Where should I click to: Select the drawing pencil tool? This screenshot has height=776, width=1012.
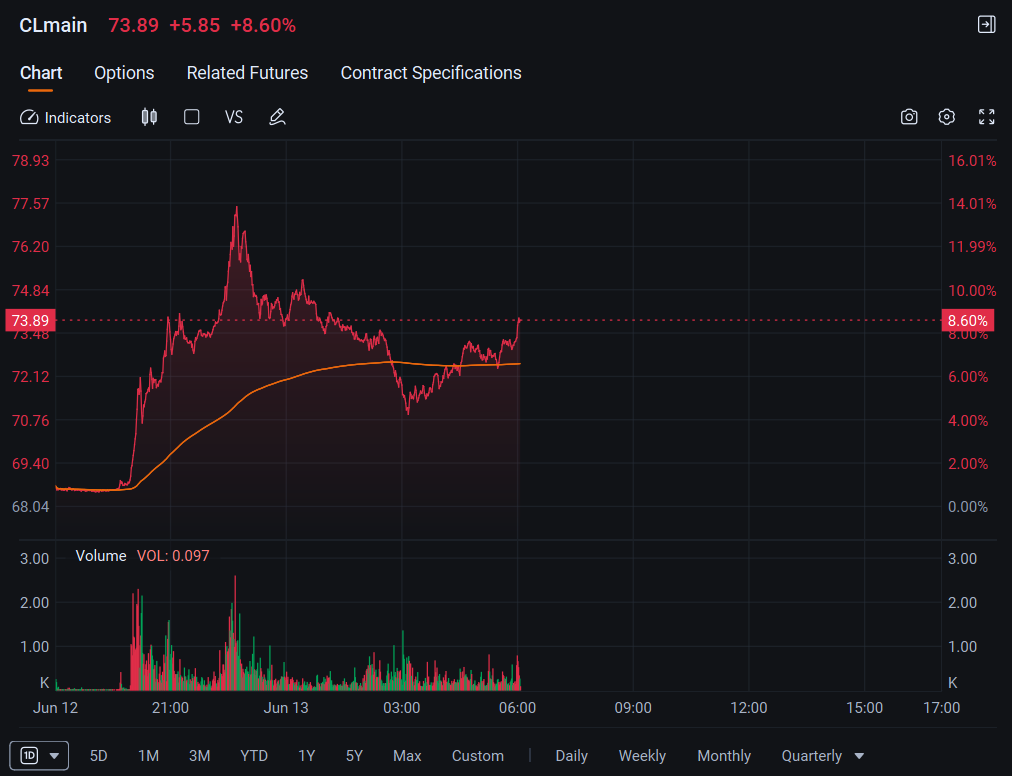point(278,117)
